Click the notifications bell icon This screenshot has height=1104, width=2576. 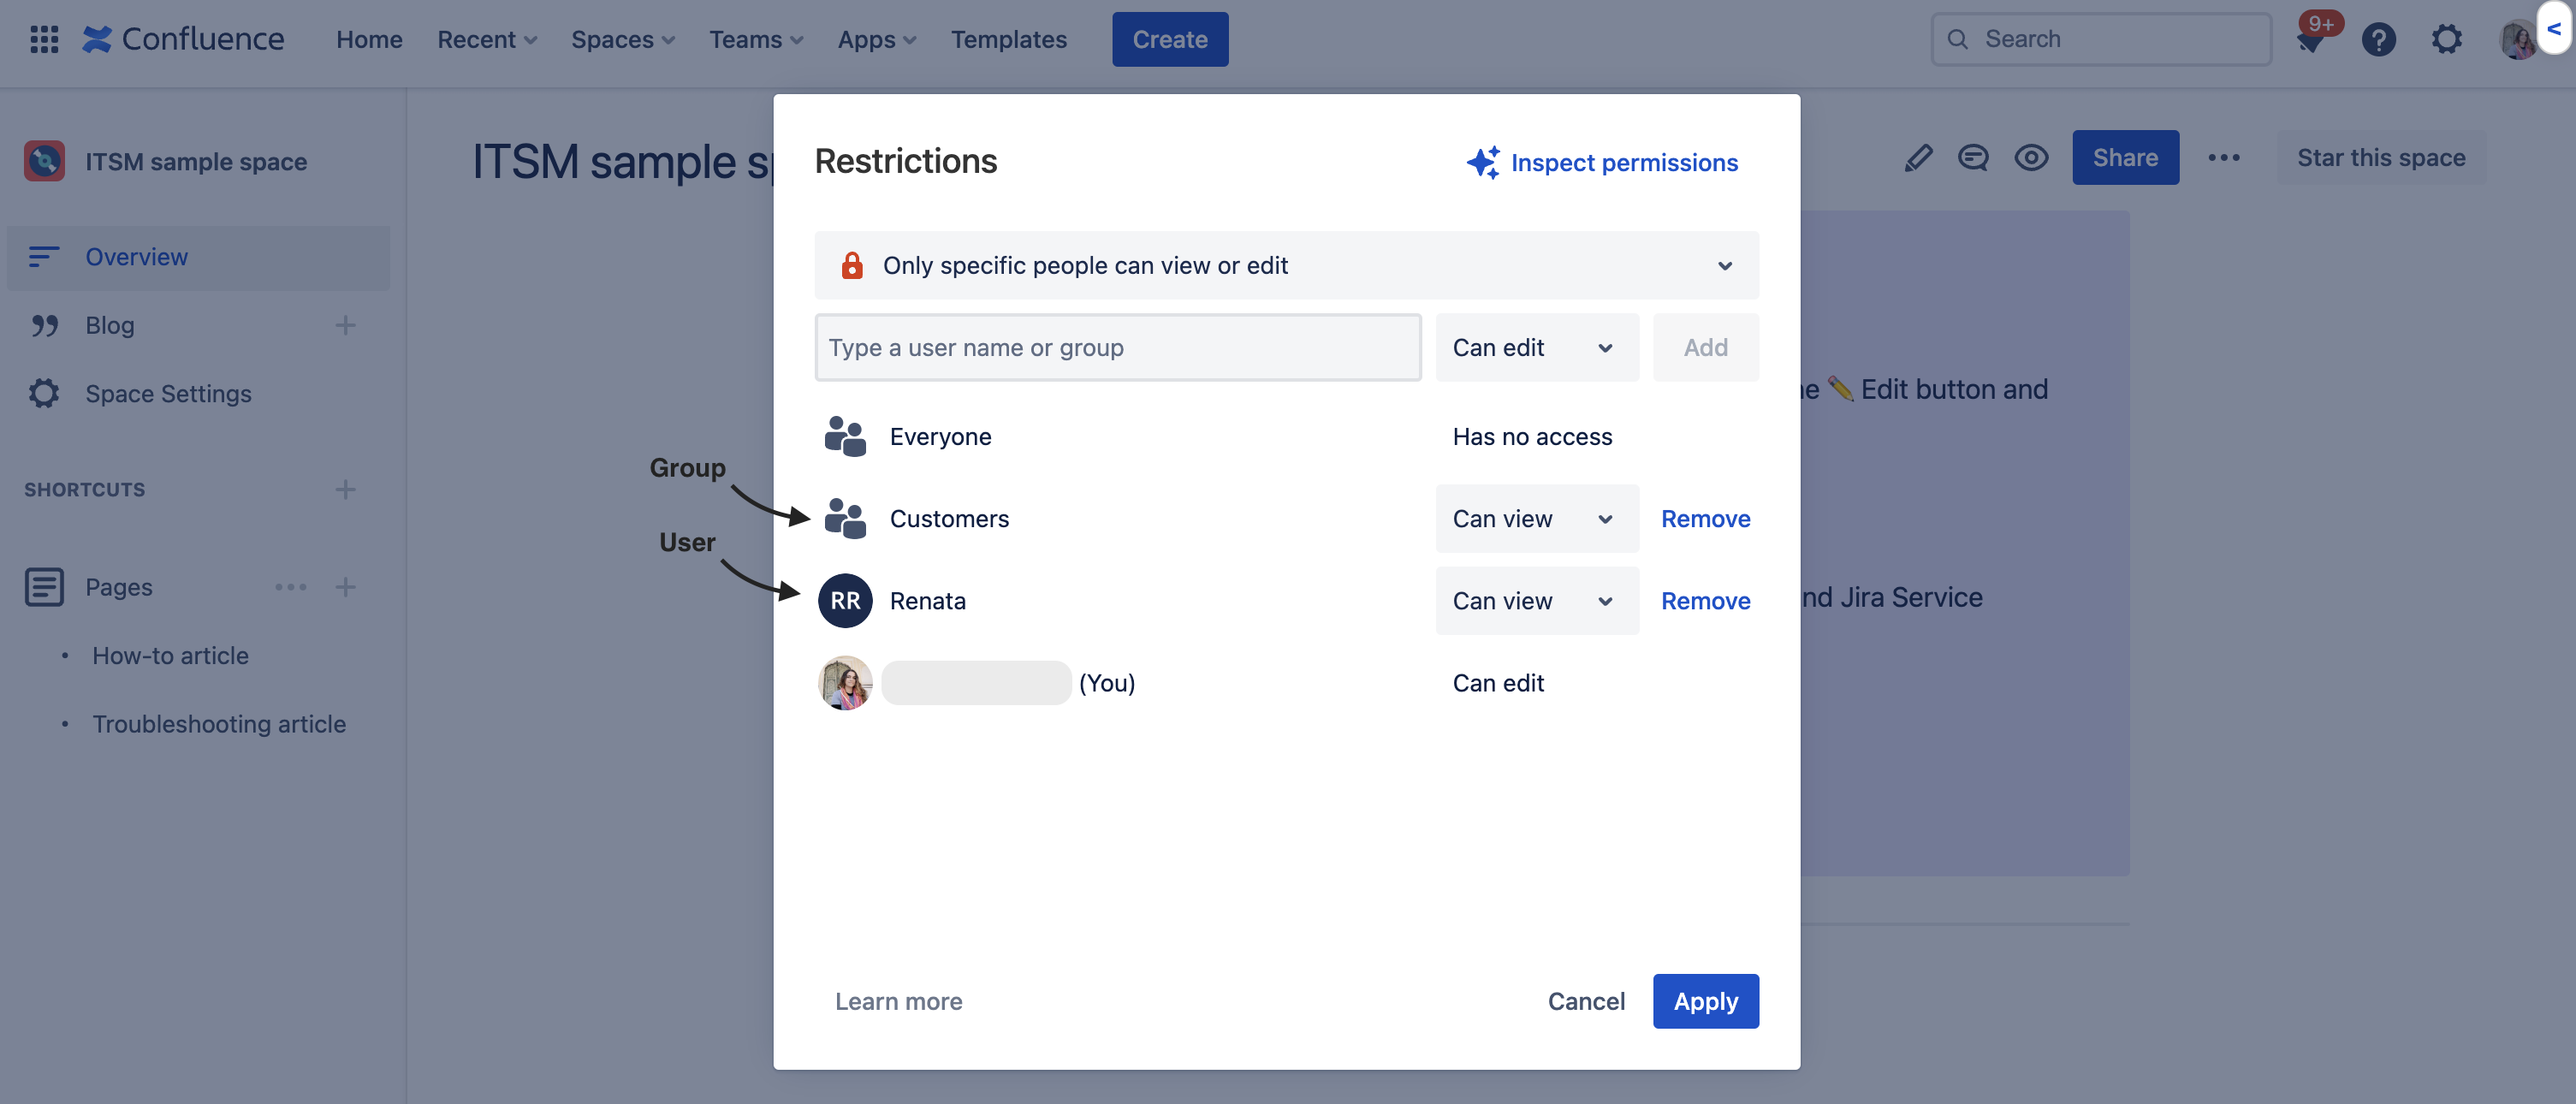[2310, 41]
